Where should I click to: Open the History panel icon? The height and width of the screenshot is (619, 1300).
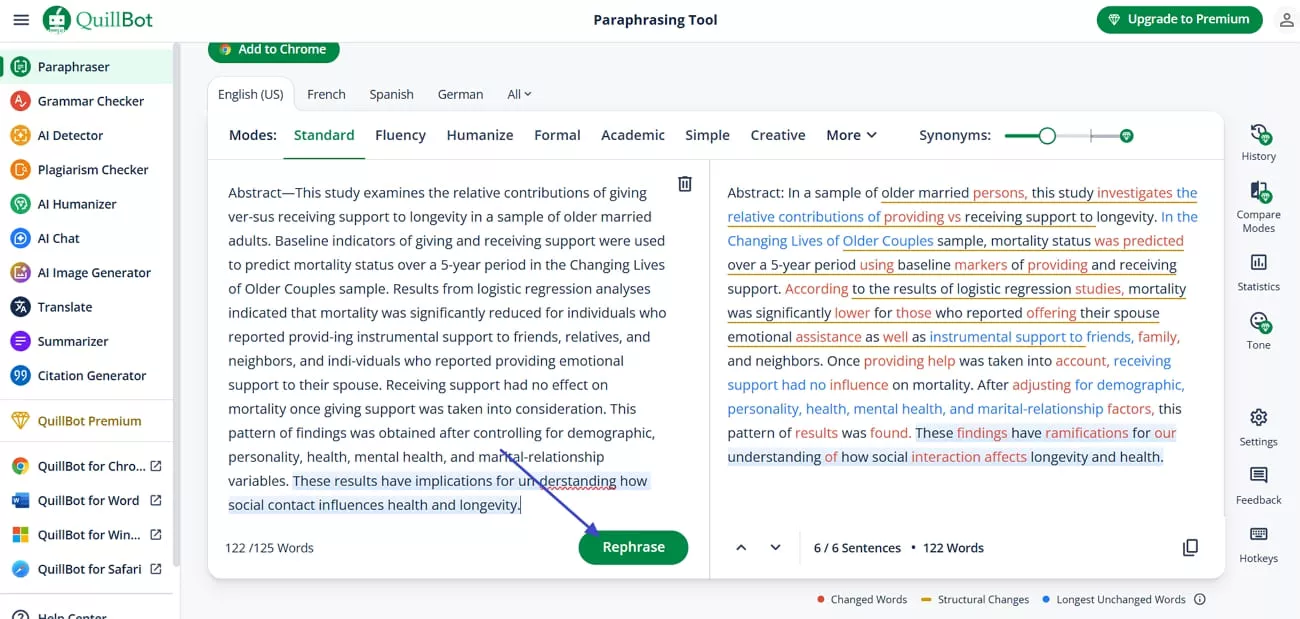tap(1258, 135)
